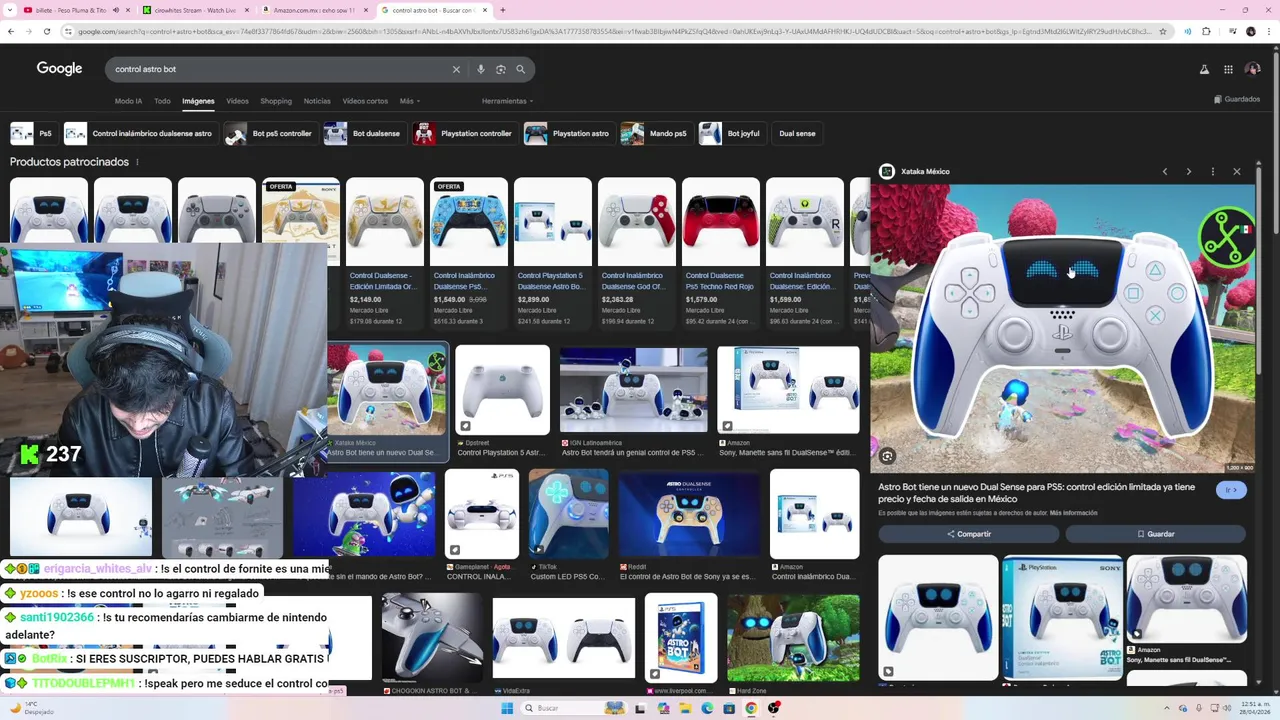Select the Videos cortos tab
Image resolution: width=1280 pixels, height=720 pixels.
pos(365,101)
